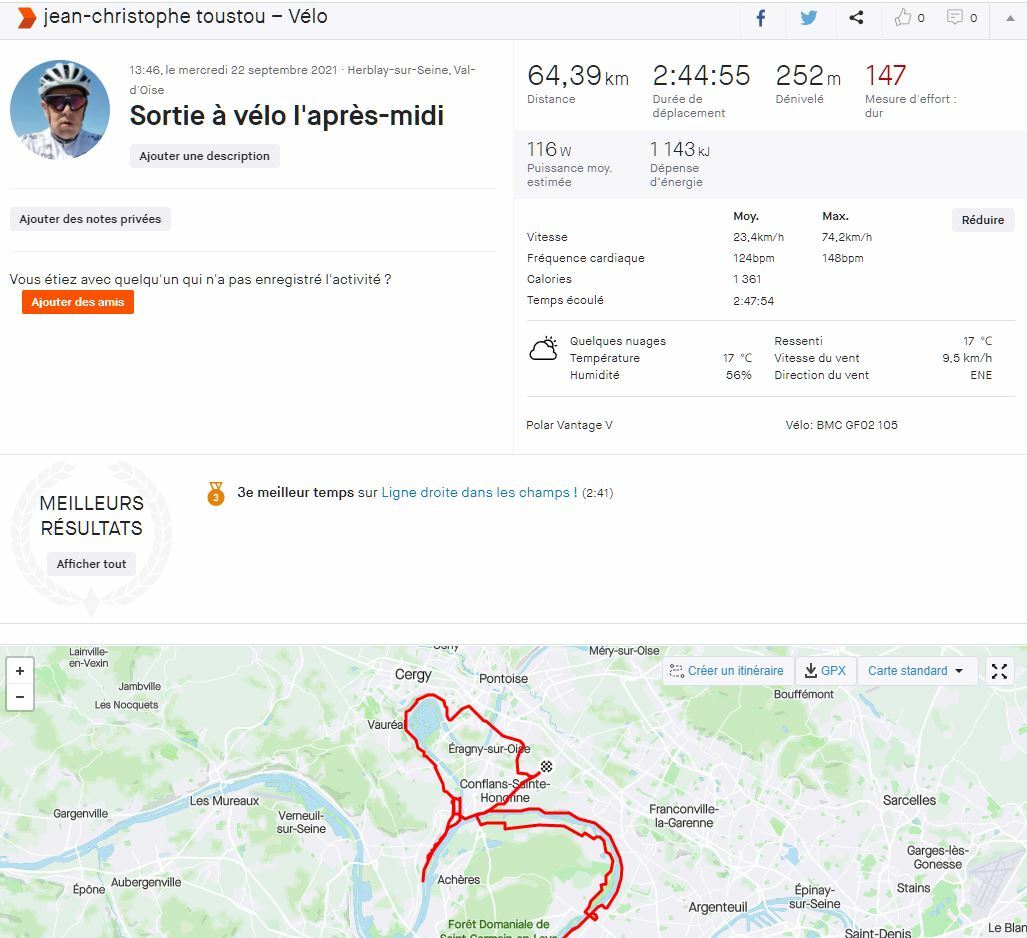Viewport: 1027px width, 938px height.
Task: Open comments via the speech-bubble icon
Action: pos(962,18)
